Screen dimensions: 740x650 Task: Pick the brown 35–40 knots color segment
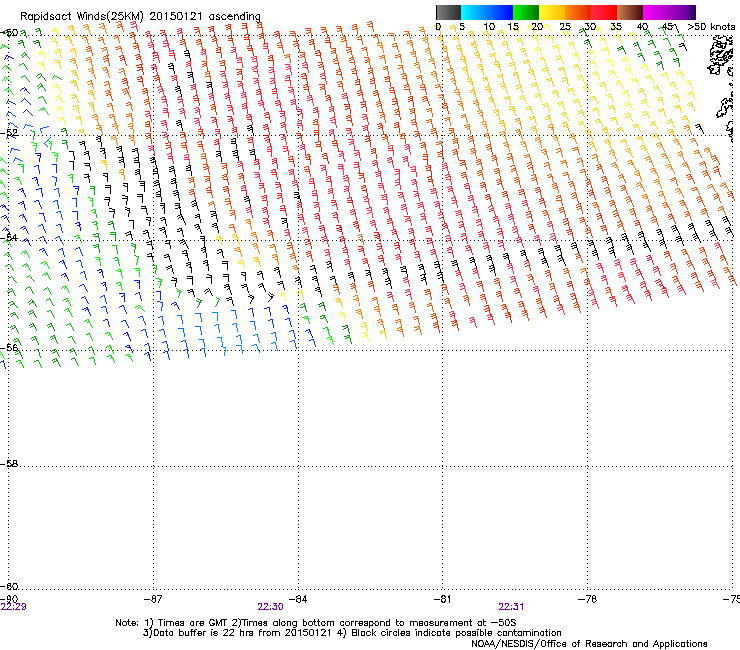click(x=630, y=12)
